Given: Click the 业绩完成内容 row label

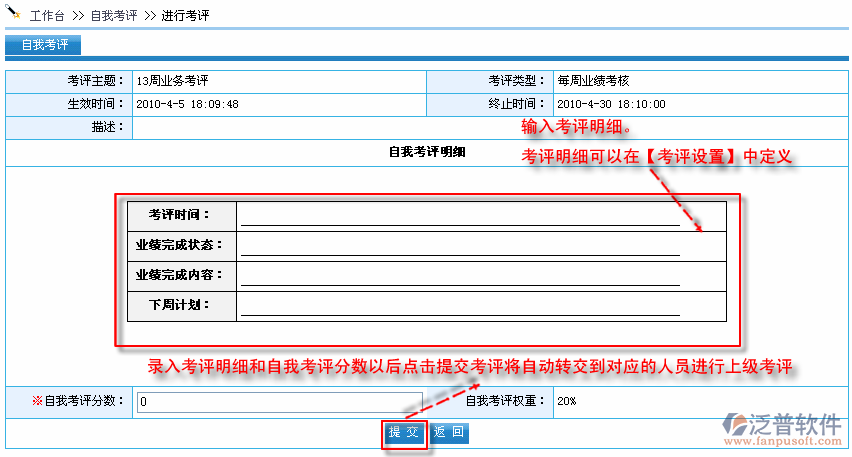Looking at the screenshot, I should click(179, 275).
